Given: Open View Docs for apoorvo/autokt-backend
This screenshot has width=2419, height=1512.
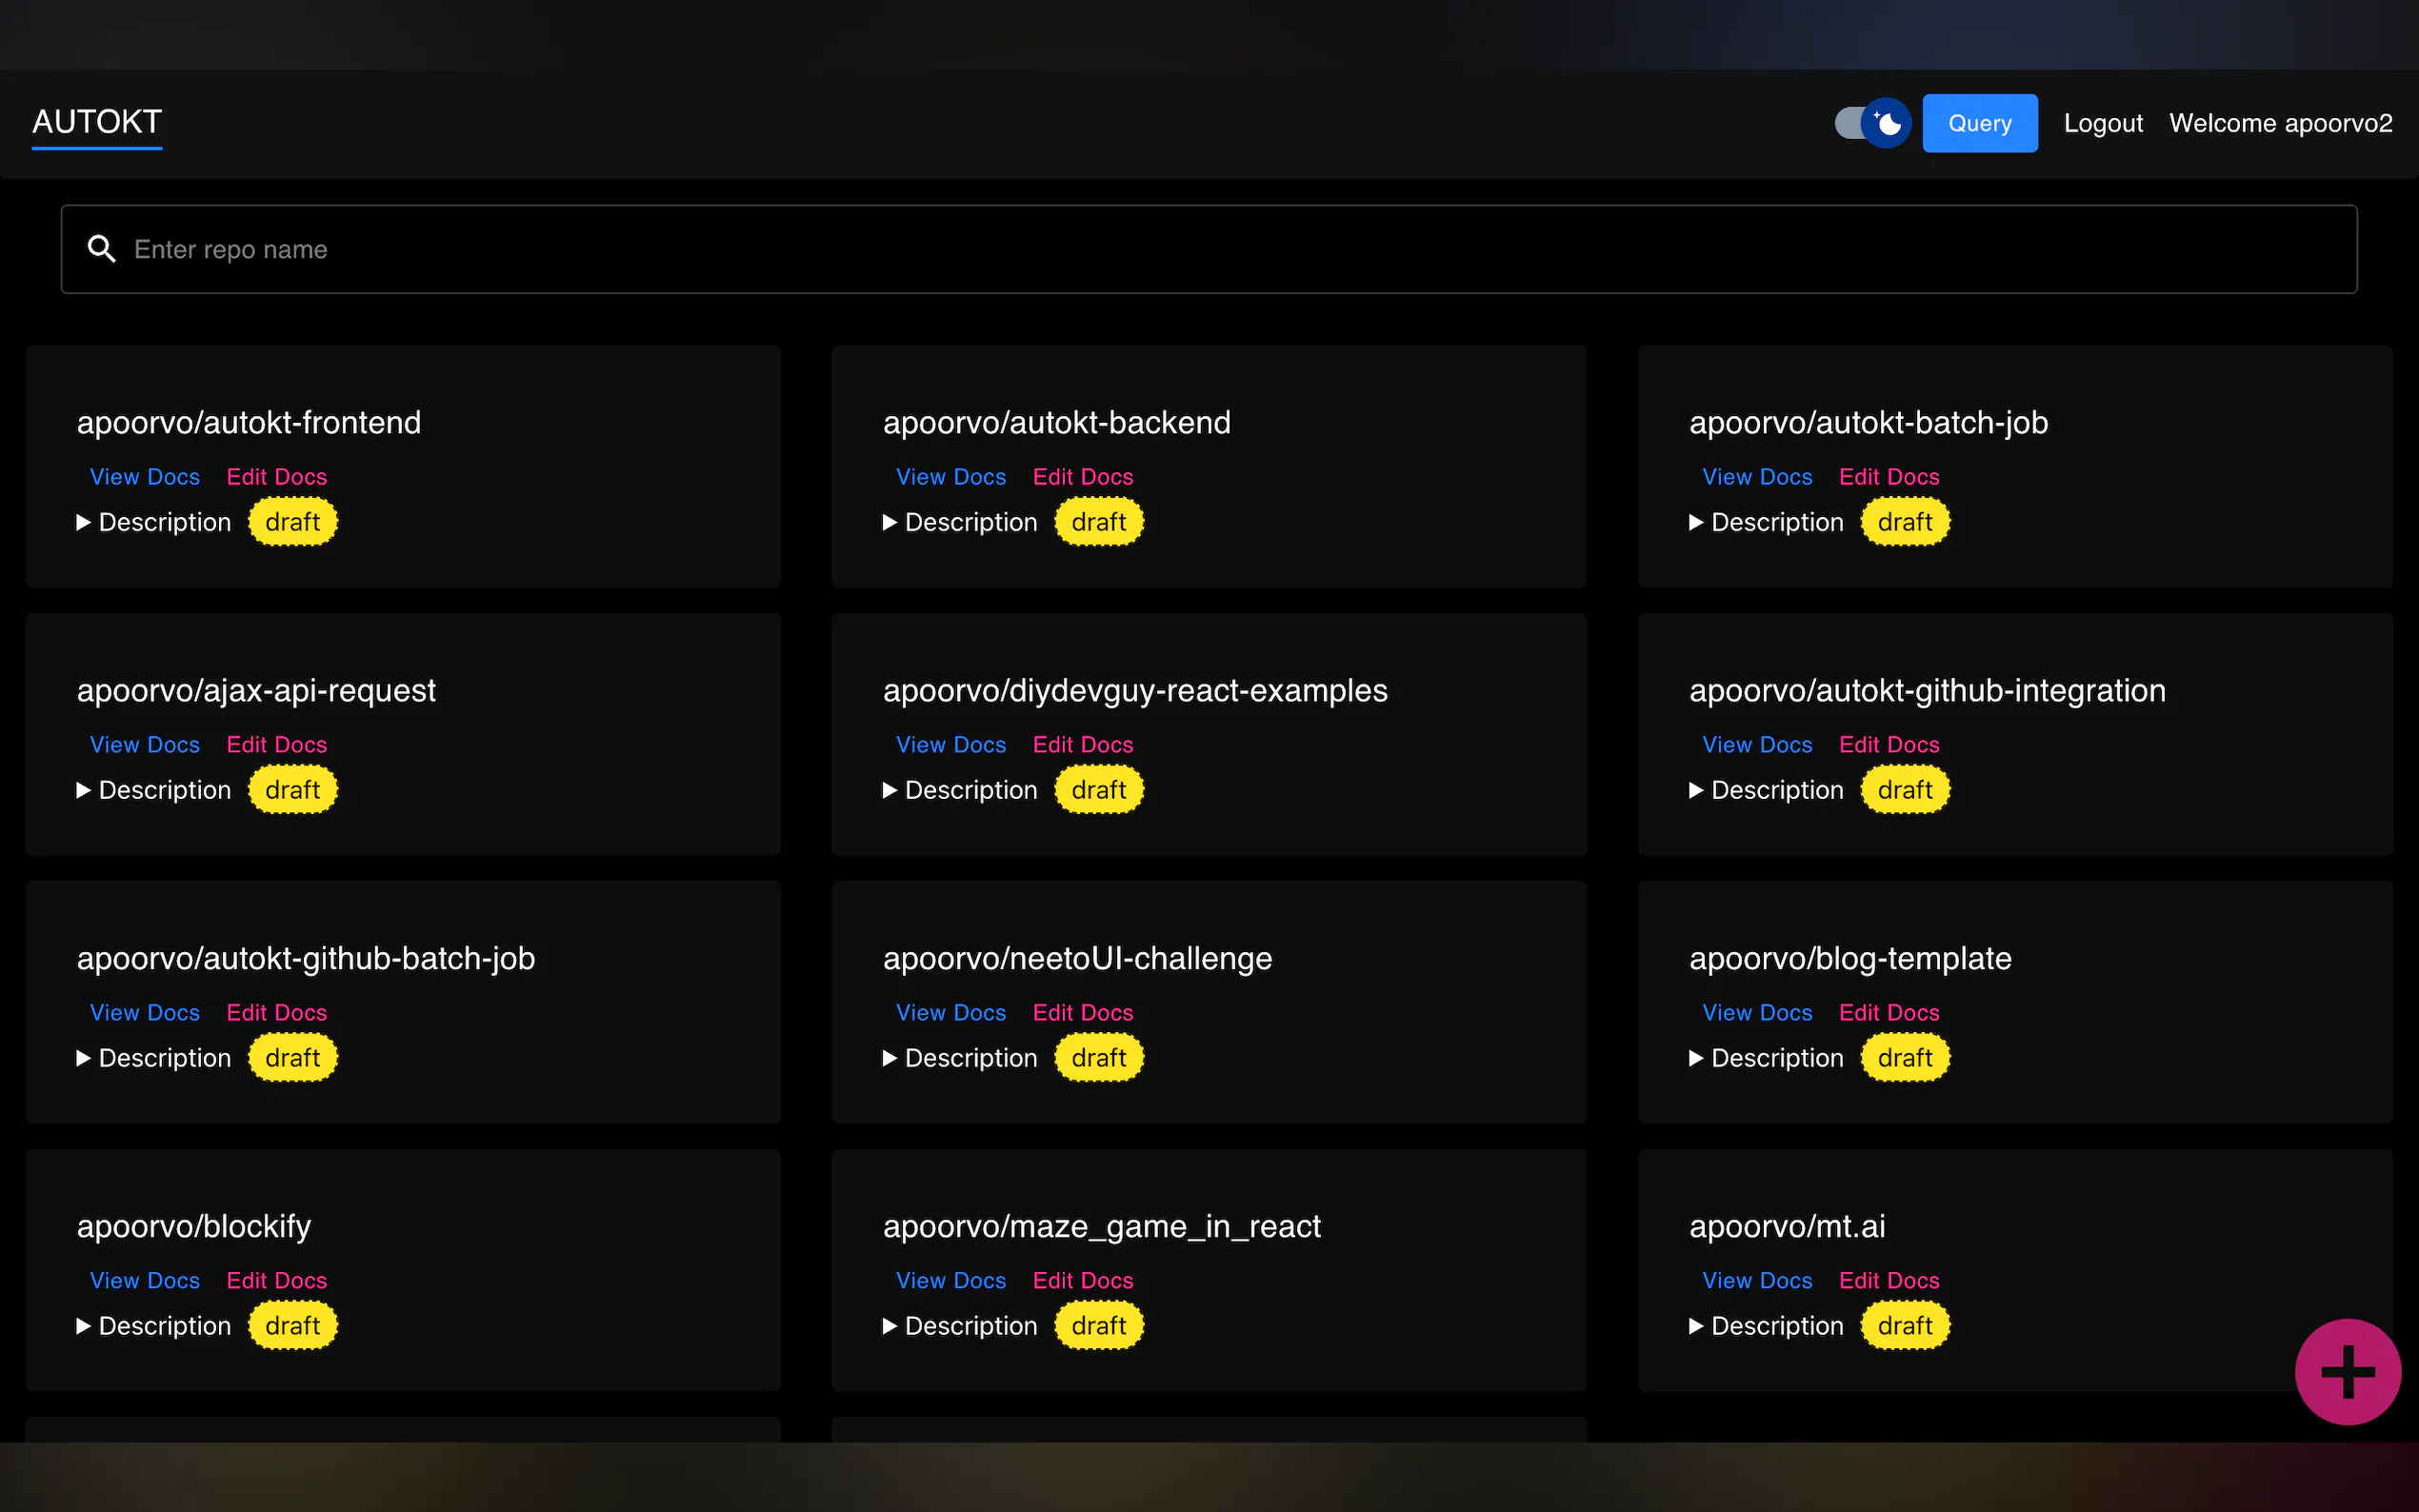Looking at the screenshot, I should pyautogui.click(x=950, y=477).
